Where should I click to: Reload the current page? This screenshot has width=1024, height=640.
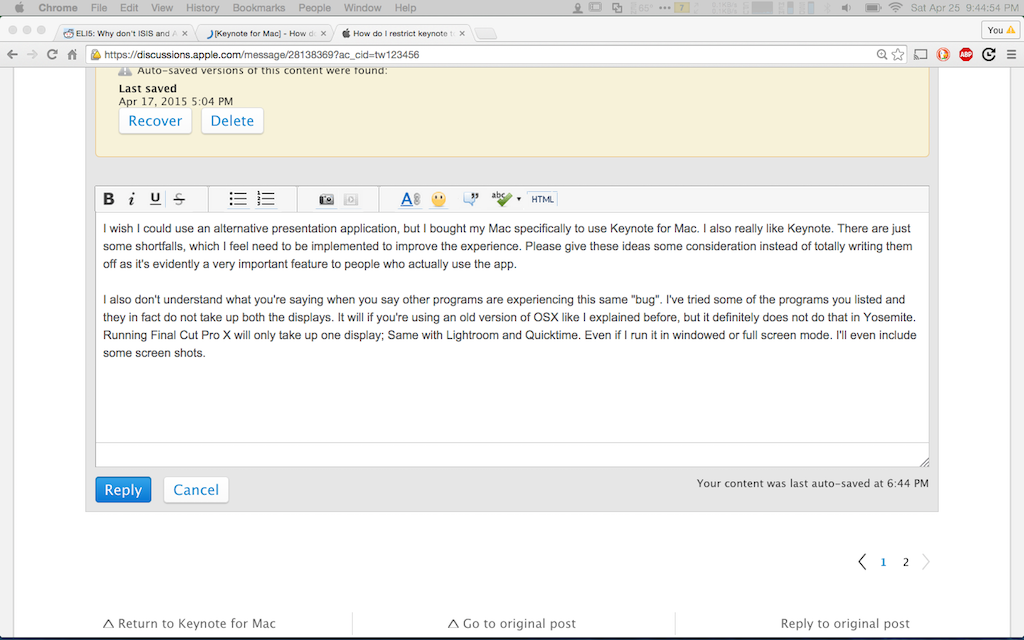pos(52,55)
